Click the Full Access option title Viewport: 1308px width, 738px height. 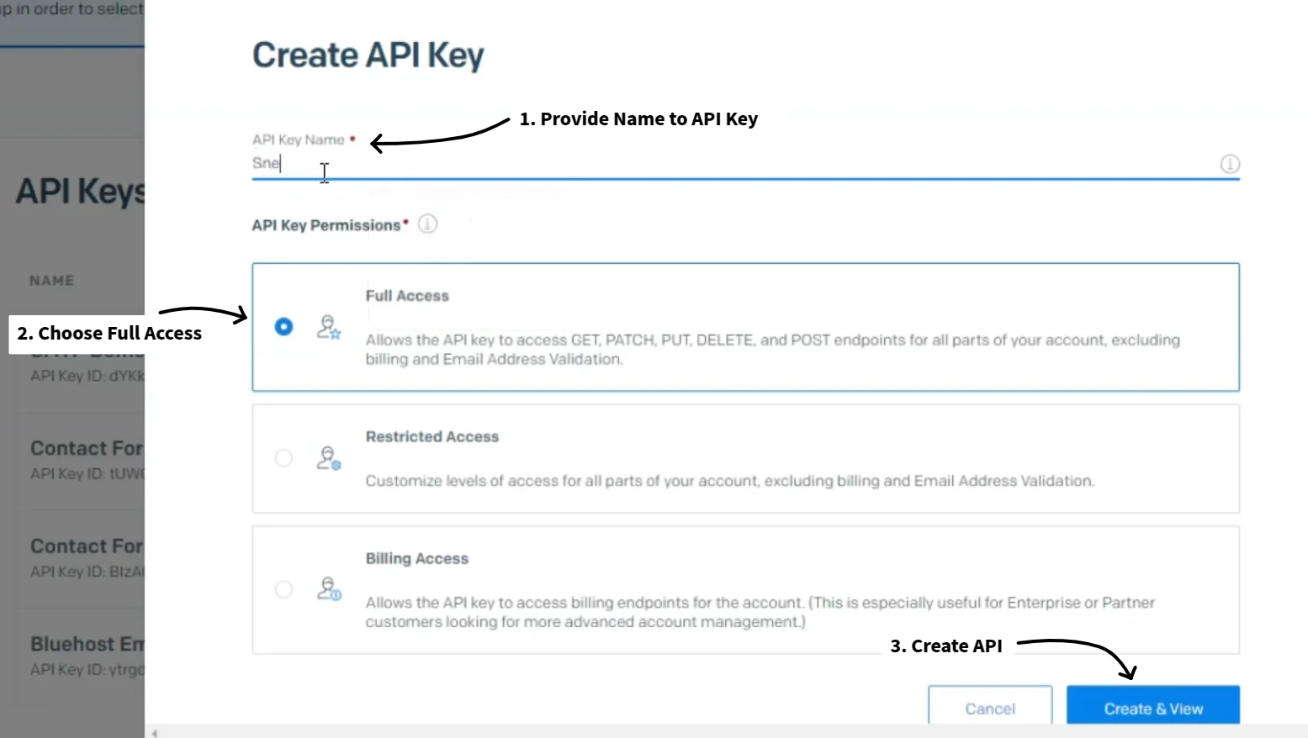coord(407,296)
